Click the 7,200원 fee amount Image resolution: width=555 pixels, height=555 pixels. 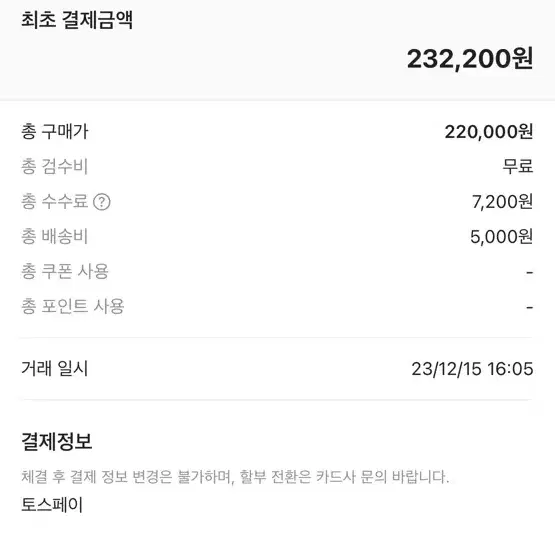tap(502, 202)
